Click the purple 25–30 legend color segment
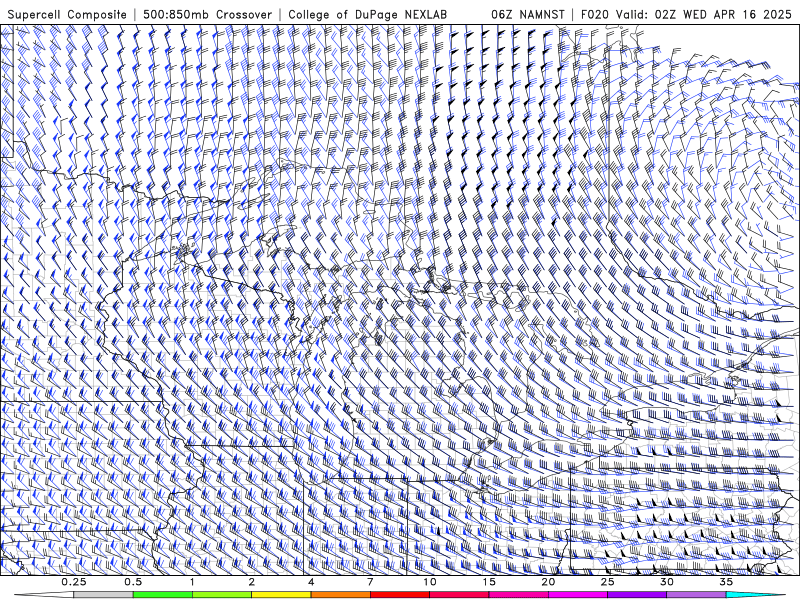800x600 pixels. pyautogui.click(x=637, y=595)
